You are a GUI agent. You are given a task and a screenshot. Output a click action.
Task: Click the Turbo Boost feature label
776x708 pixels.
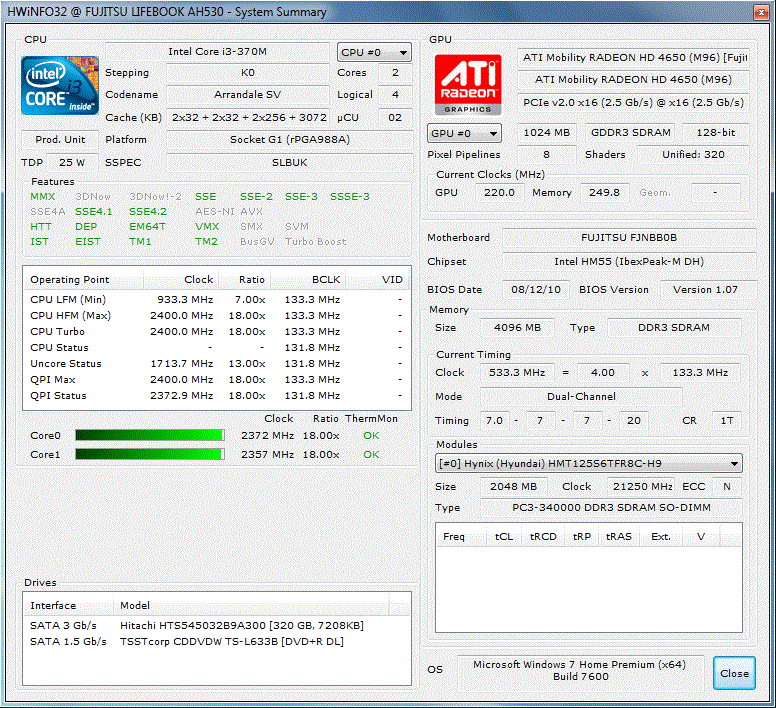(316, 242)
